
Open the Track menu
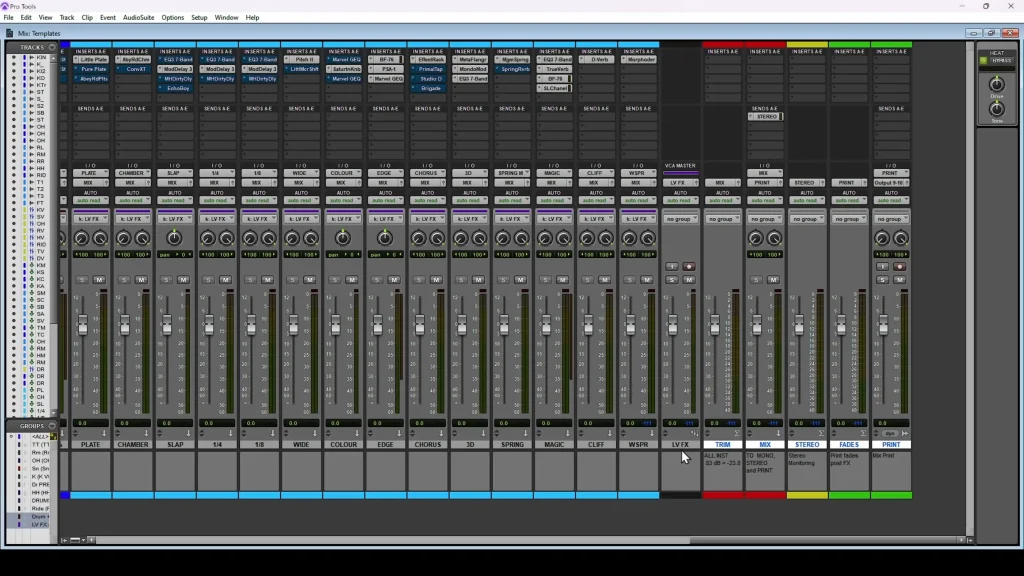coord(67,18)
